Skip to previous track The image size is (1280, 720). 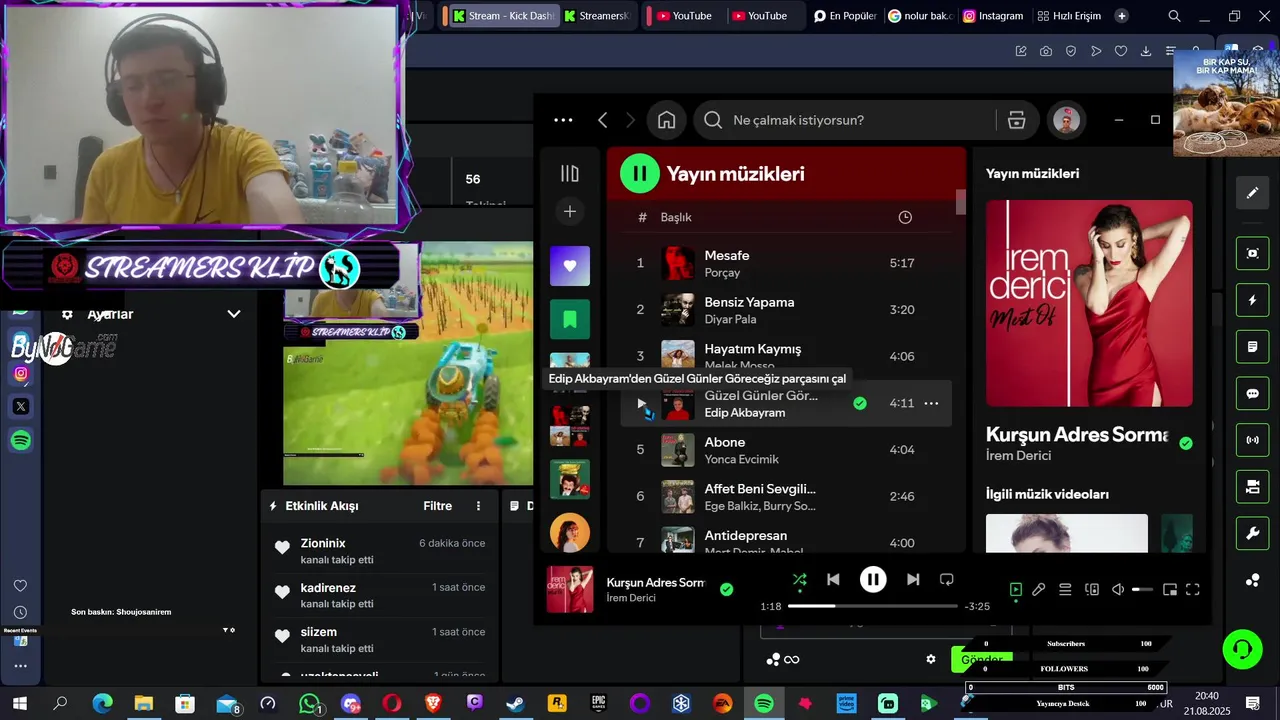pos(833,579)
